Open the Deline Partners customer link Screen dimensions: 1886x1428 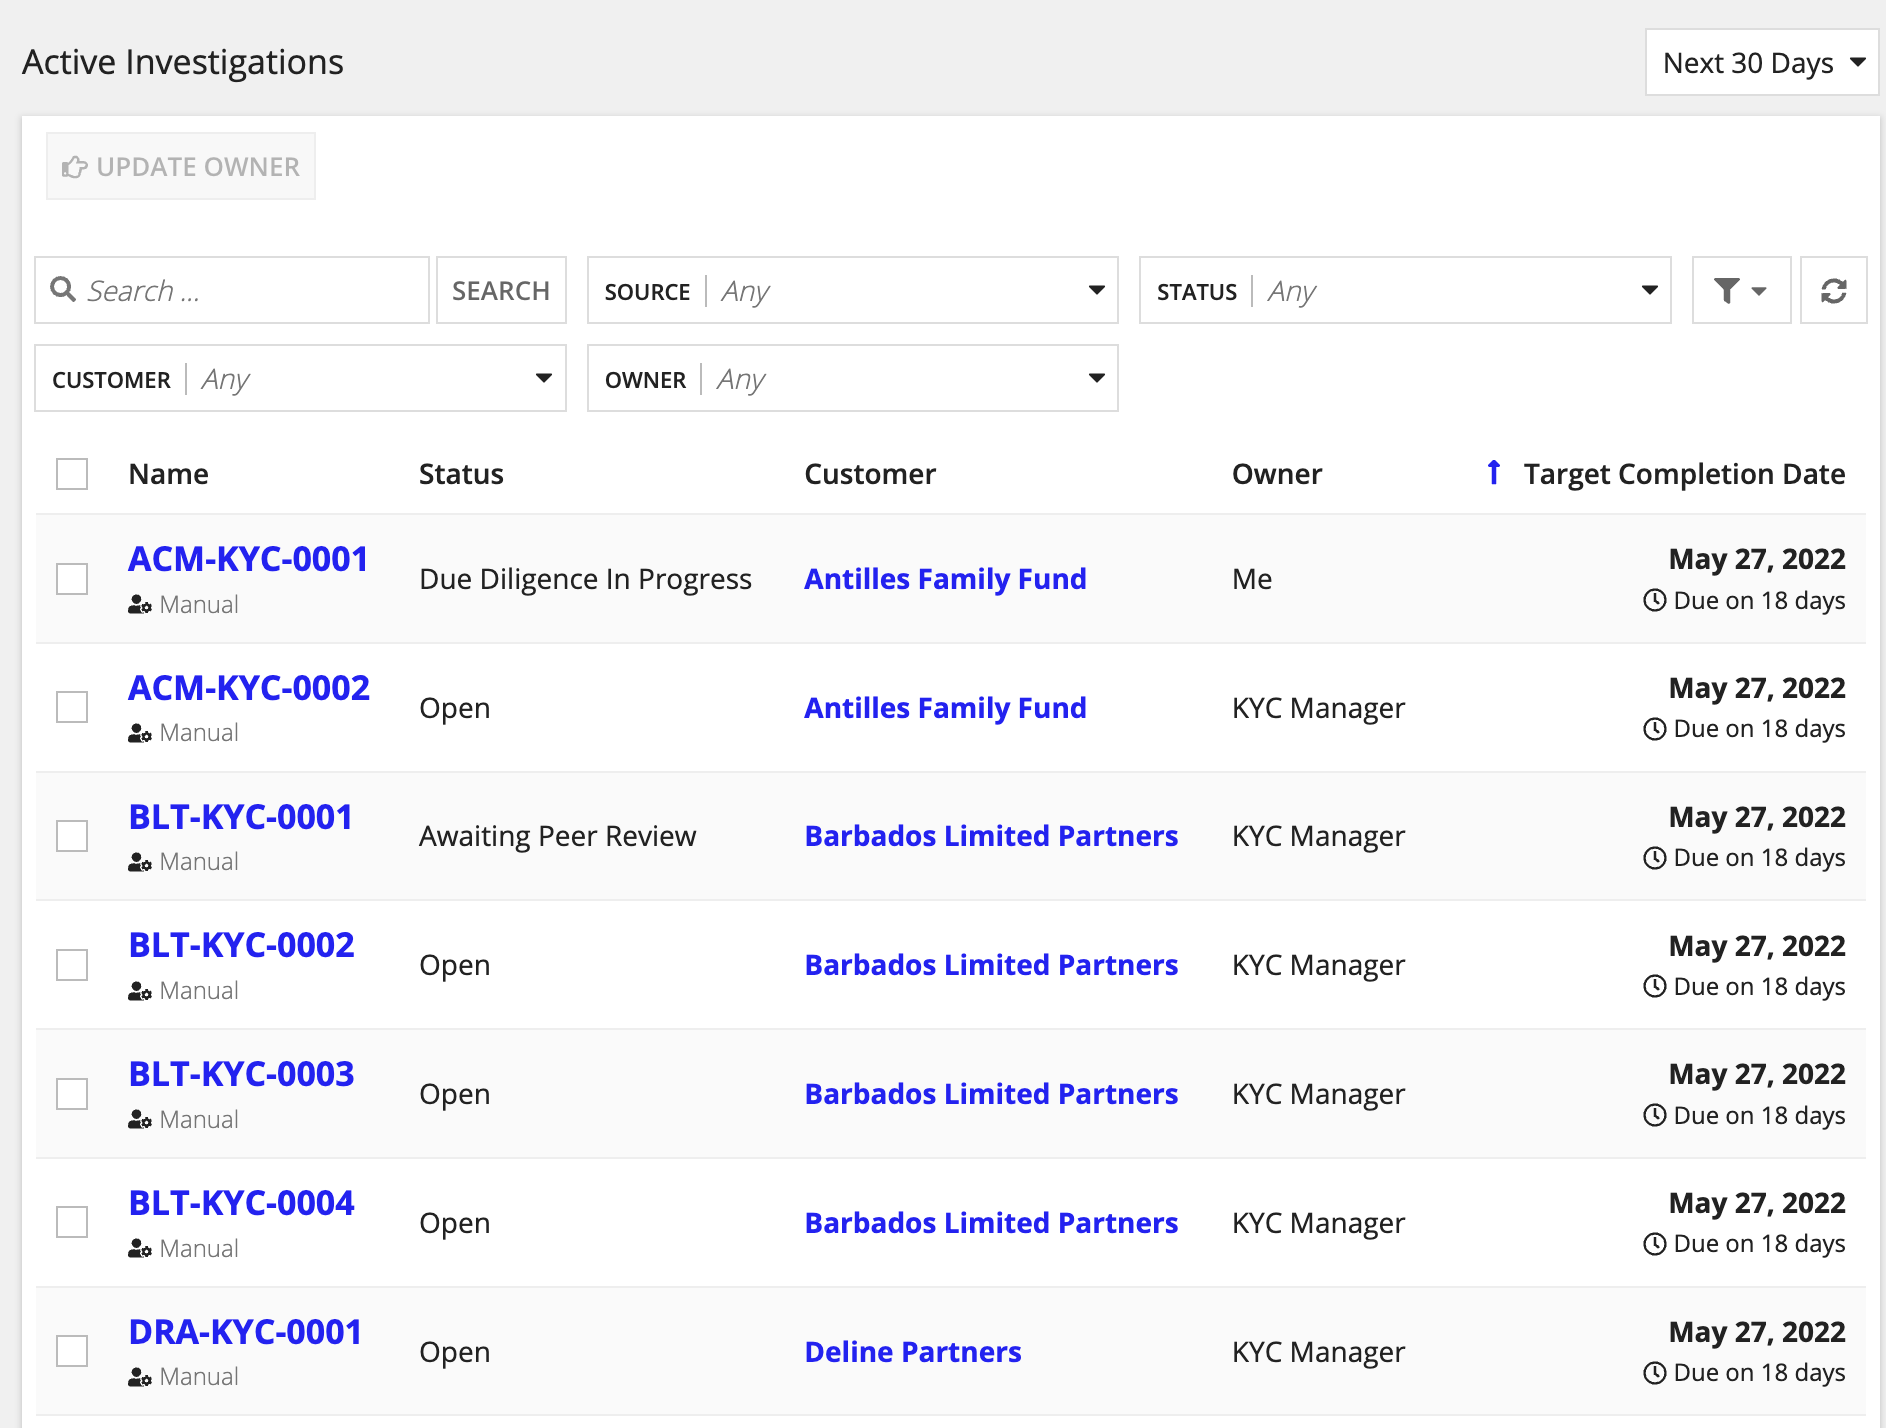coord(913,1352)
